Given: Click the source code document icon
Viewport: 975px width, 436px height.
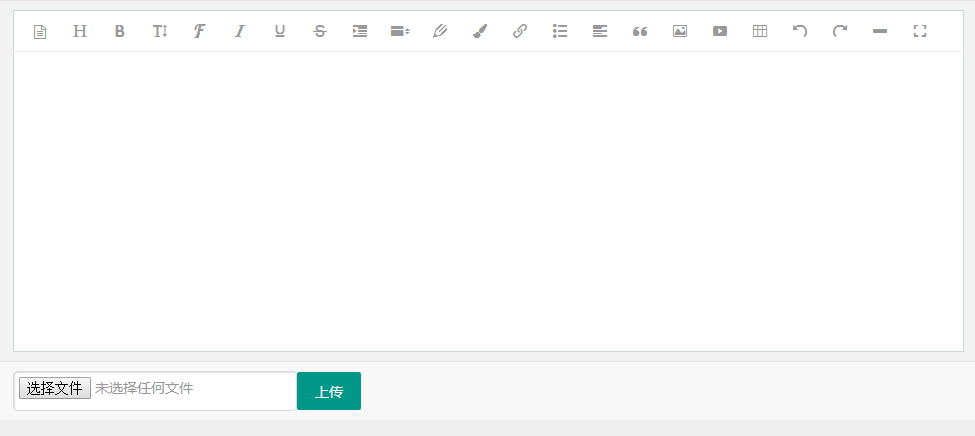Looking at the screenshot, I should click(x=40, y=31).
